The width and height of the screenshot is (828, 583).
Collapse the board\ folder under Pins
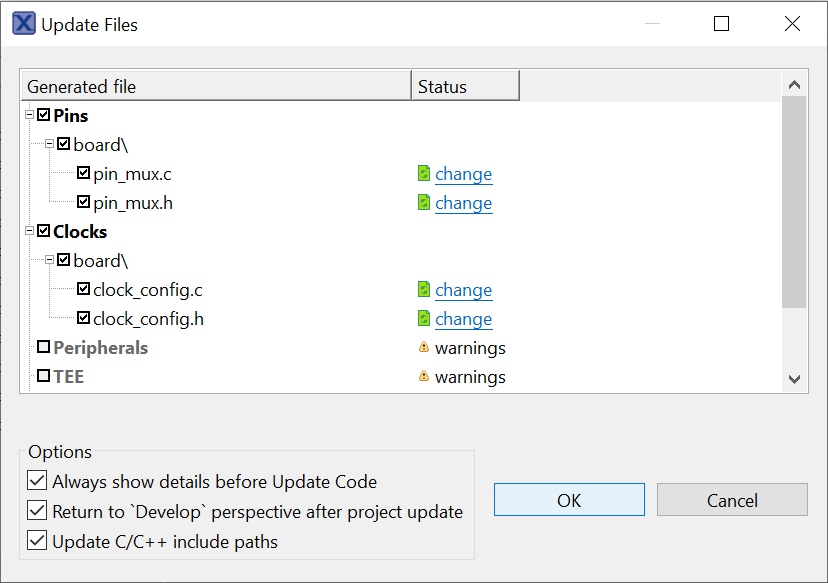50,145
